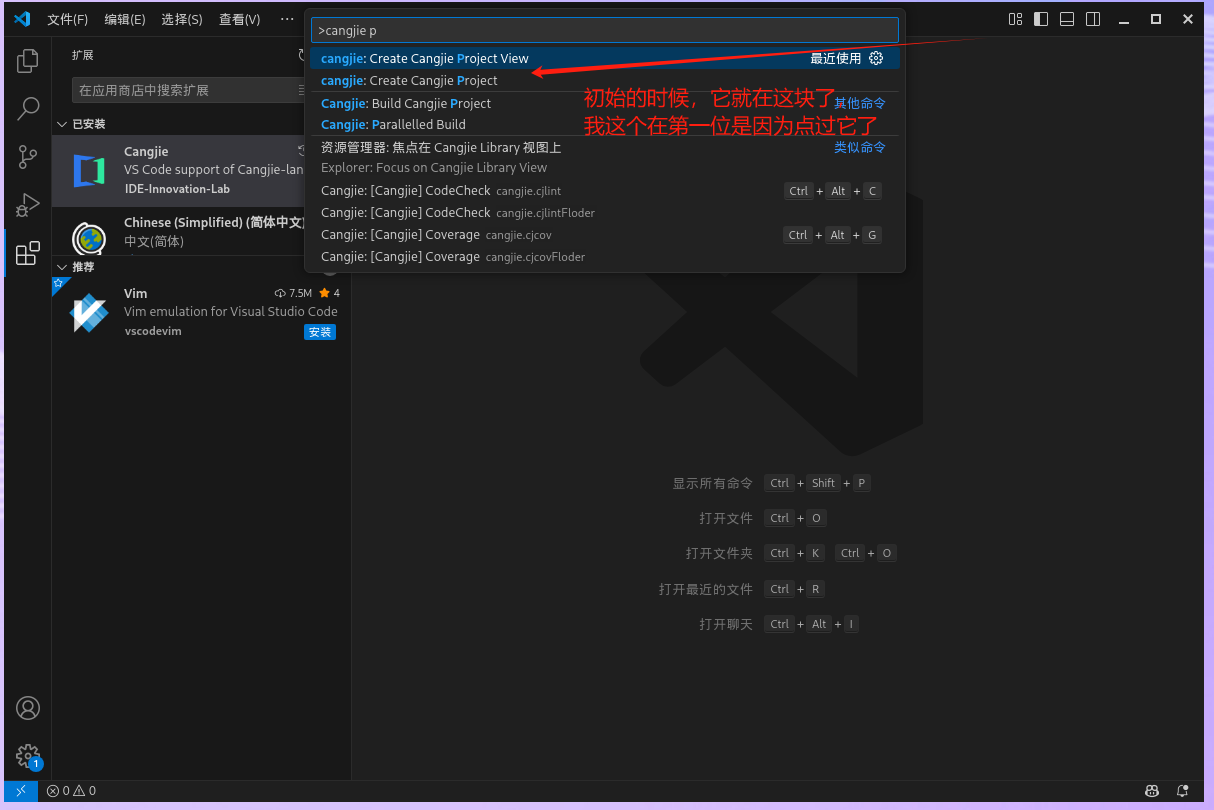Image resolution: width=1214 pixels, height=810 pixels.
Task: Install the Vim extension
Action: (x=320, y=332)
